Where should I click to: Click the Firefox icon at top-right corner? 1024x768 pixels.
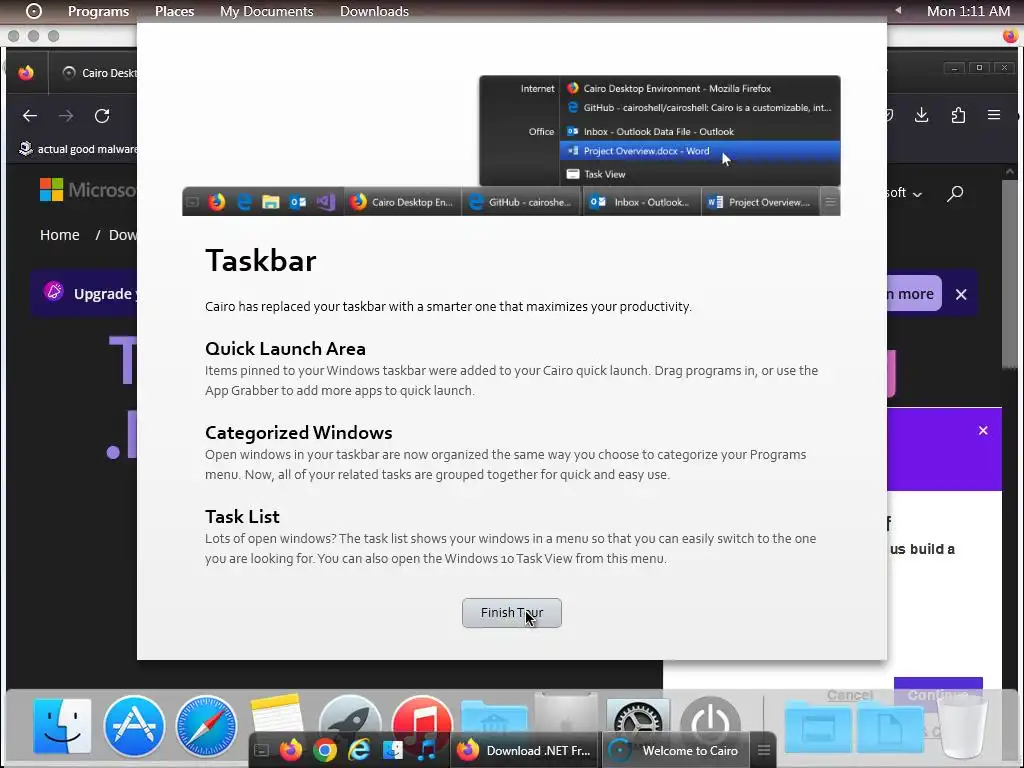point(1010,35)
